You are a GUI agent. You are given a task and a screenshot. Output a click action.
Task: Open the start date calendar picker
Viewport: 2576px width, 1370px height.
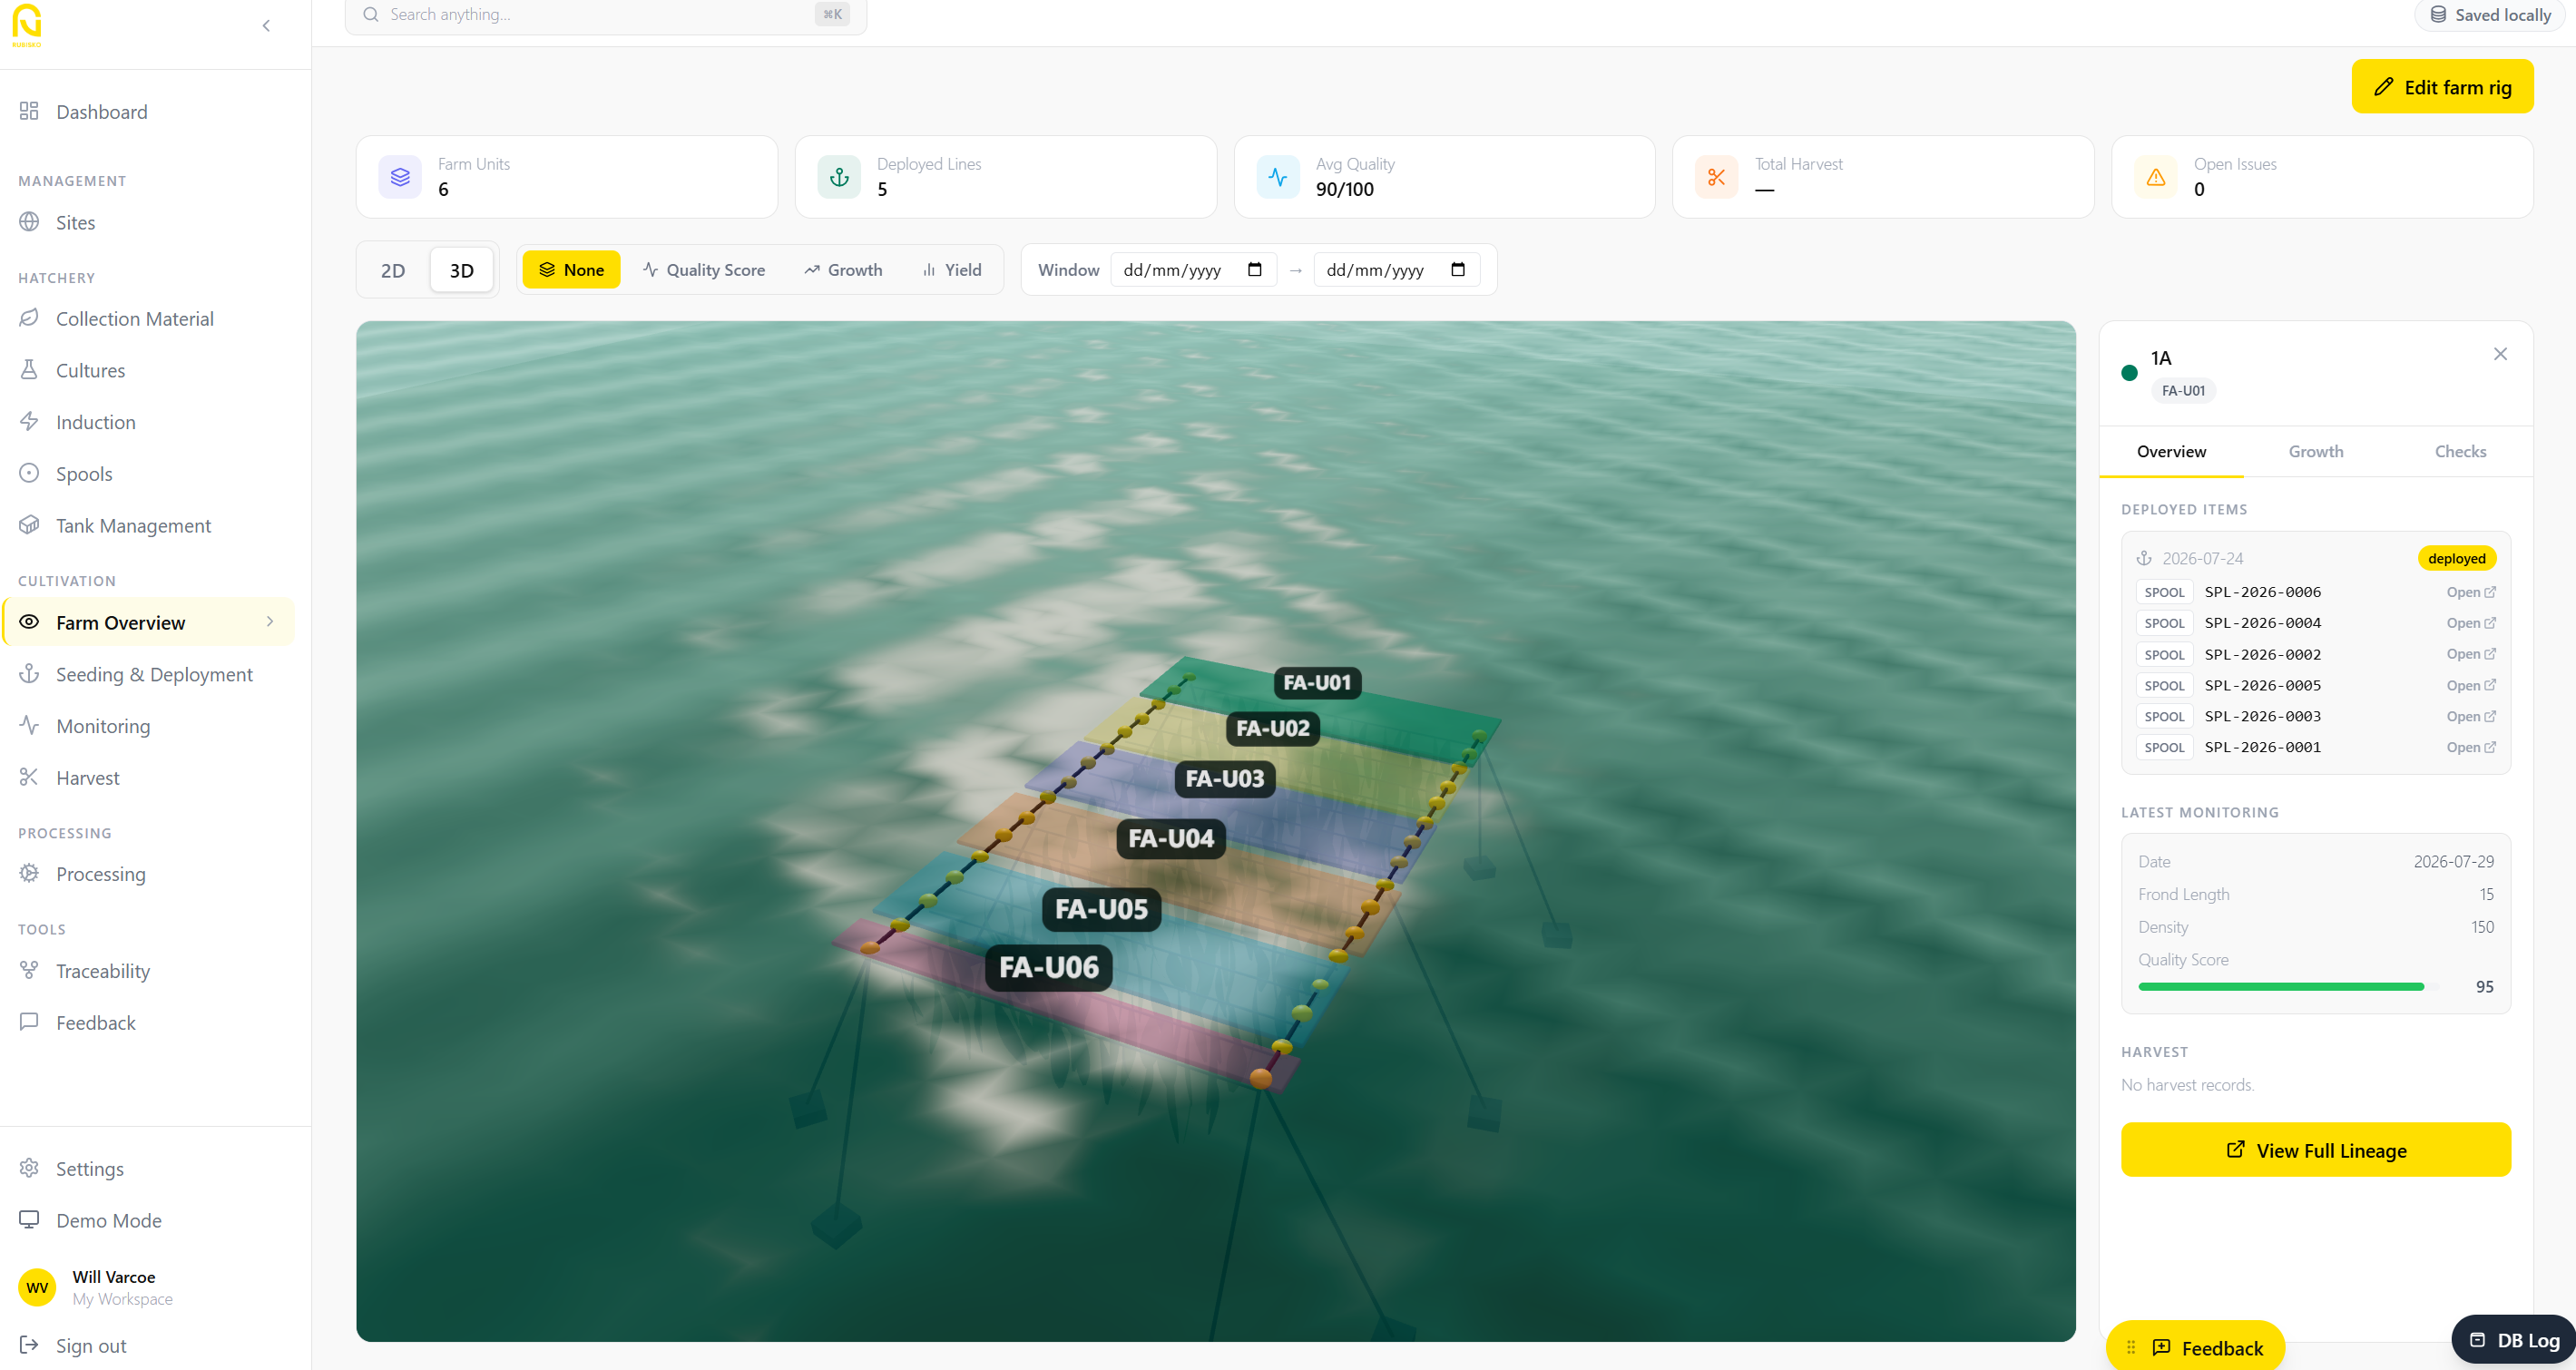[x=1255, y=269]
